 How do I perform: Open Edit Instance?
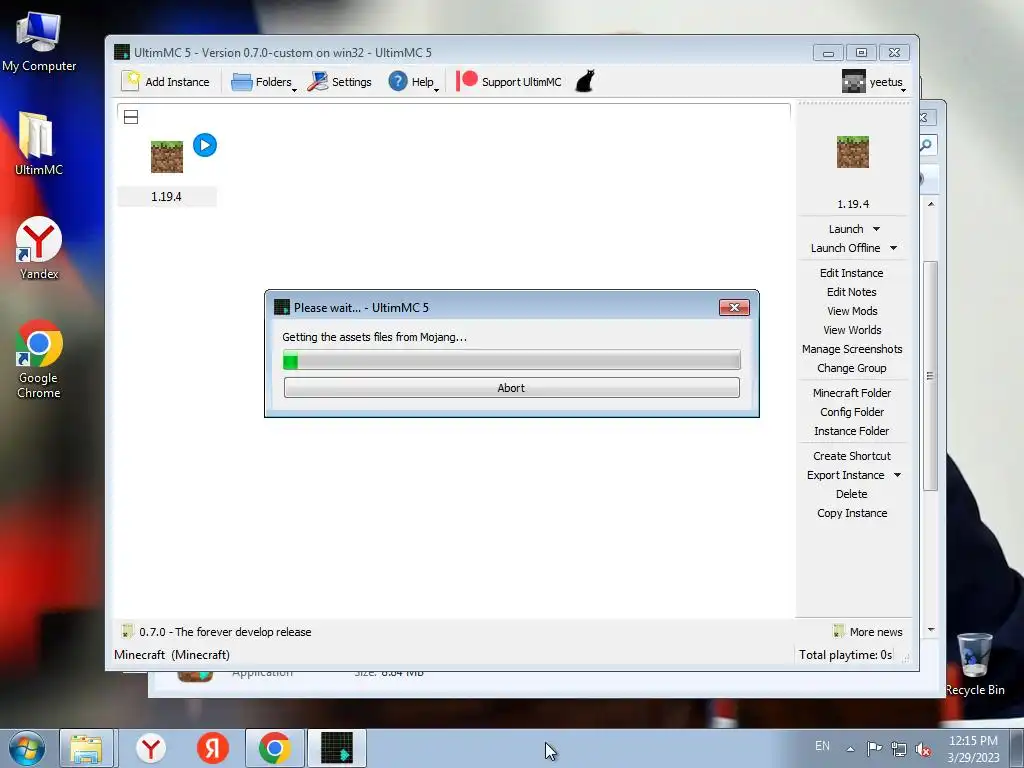[x=852, y=273]
